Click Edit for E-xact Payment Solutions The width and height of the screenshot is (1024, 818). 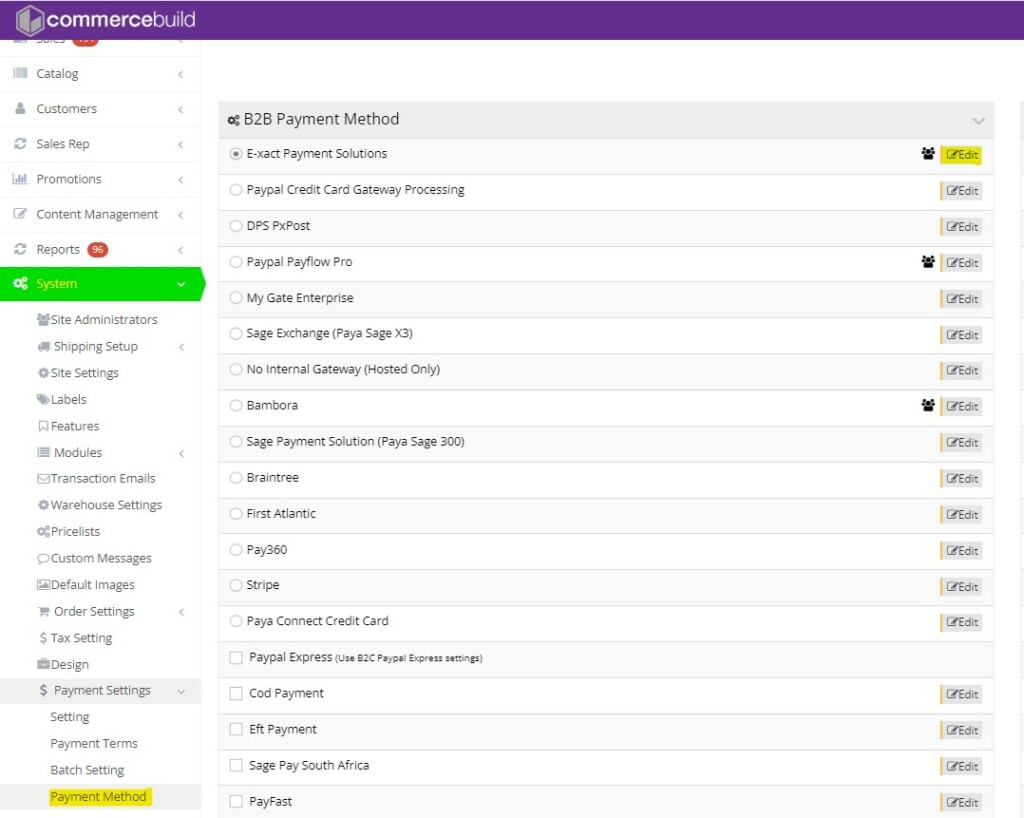coord(962,155)
